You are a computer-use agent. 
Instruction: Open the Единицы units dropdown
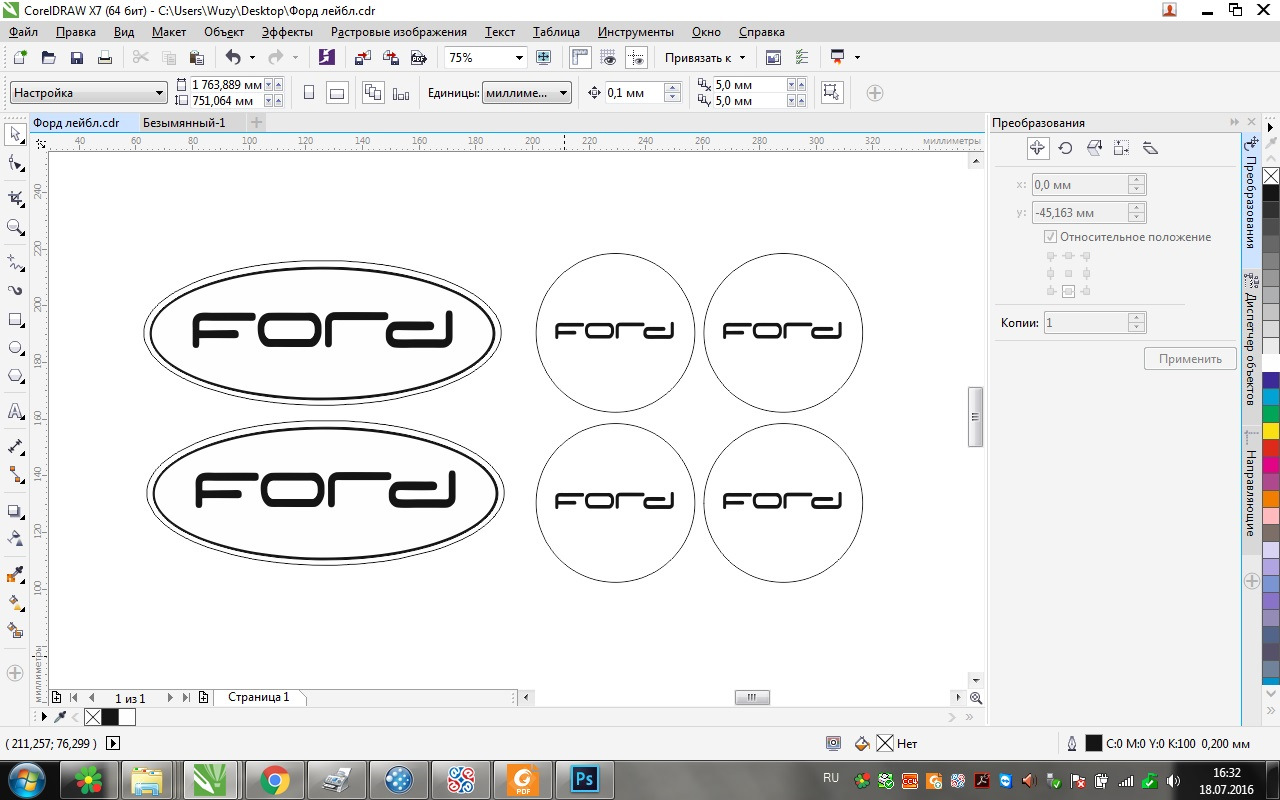point(526,93)
